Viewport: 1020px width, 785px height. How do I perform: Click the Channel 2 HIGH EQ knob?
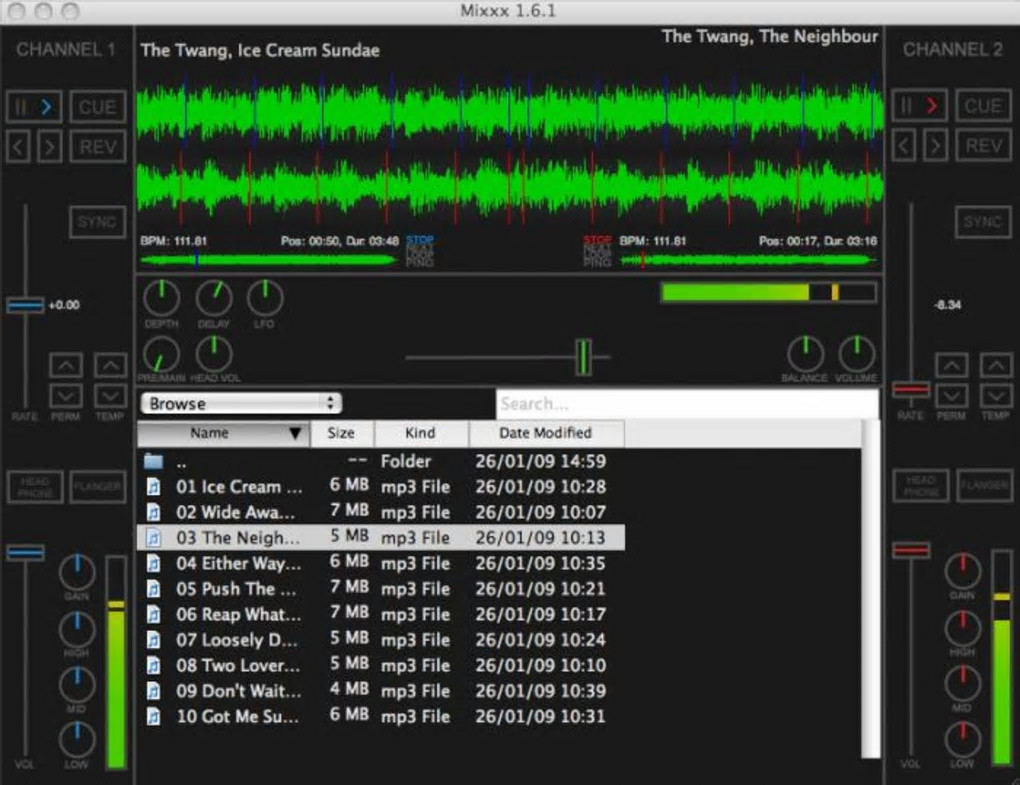pos(963,628)
